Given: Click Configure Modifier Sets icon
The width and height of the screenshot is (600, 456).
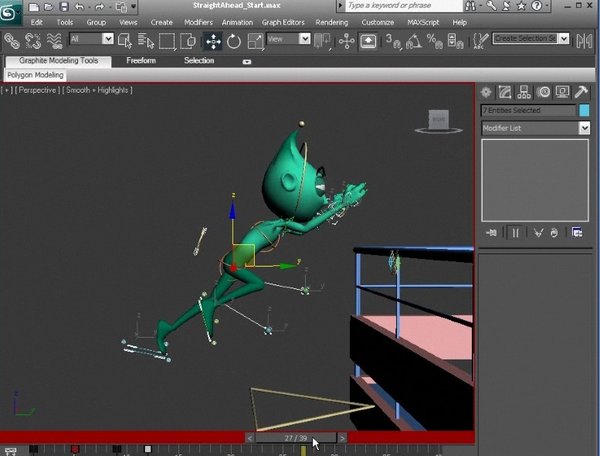Looking at the screenshot, I should (577, 232).
